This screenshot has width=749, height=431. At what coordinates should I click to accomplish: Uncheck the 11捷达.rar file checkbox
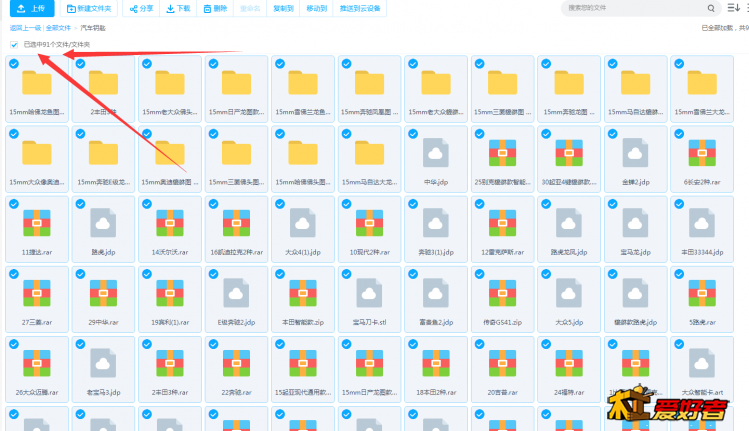pos(14,204)
